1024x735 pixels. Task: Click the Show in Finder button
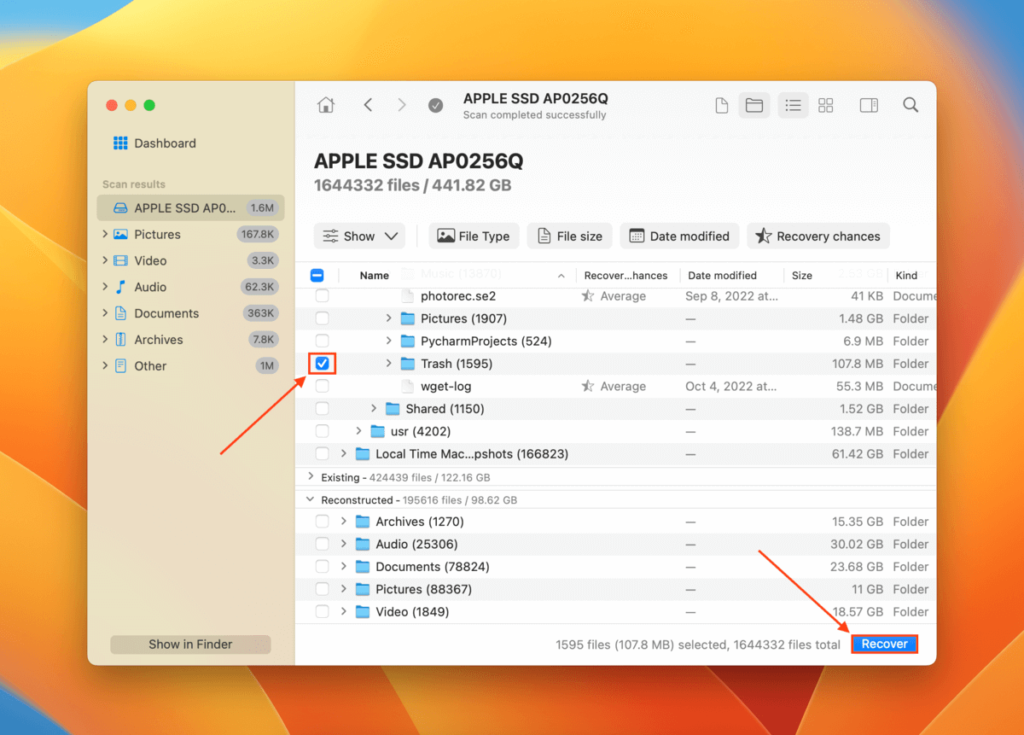[x=190, y=644]
